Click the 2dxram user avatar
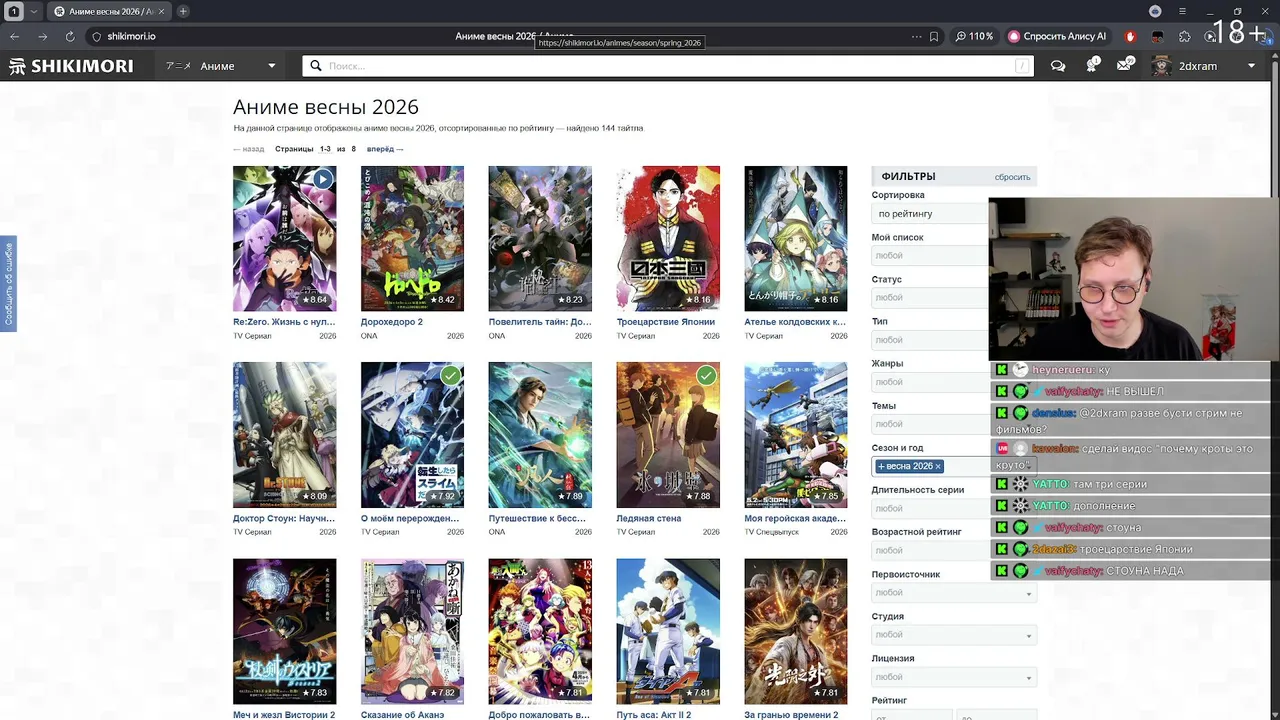This screenshot has height=720, width=1280. point(1161,66)
